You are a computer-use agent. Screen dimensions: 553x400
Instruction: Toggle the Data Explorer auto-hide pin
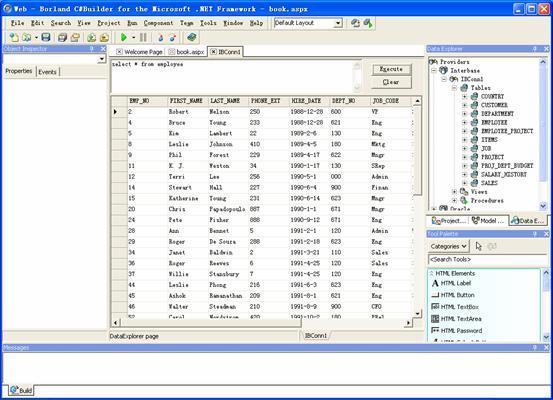(535, 49)
